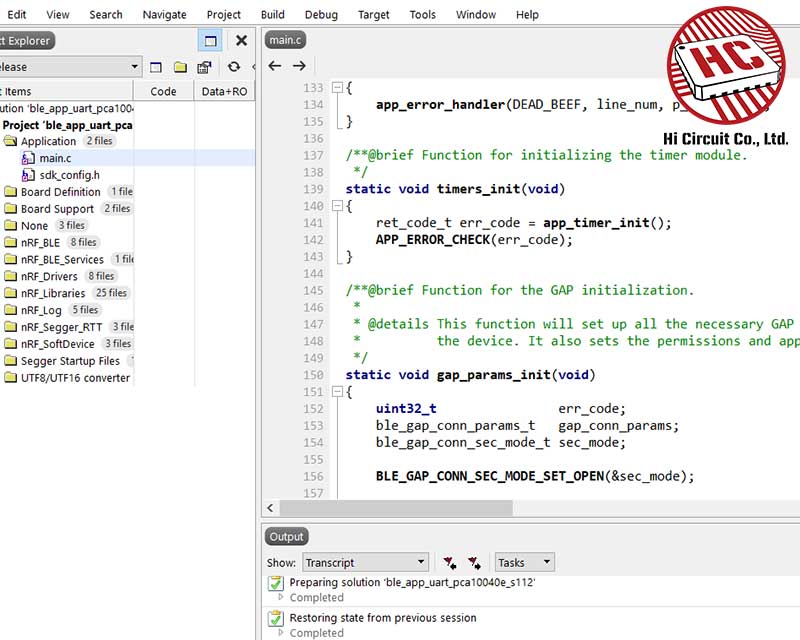
Task: Expand the nRF_Drivers folder
Action: tap(10, 276)
